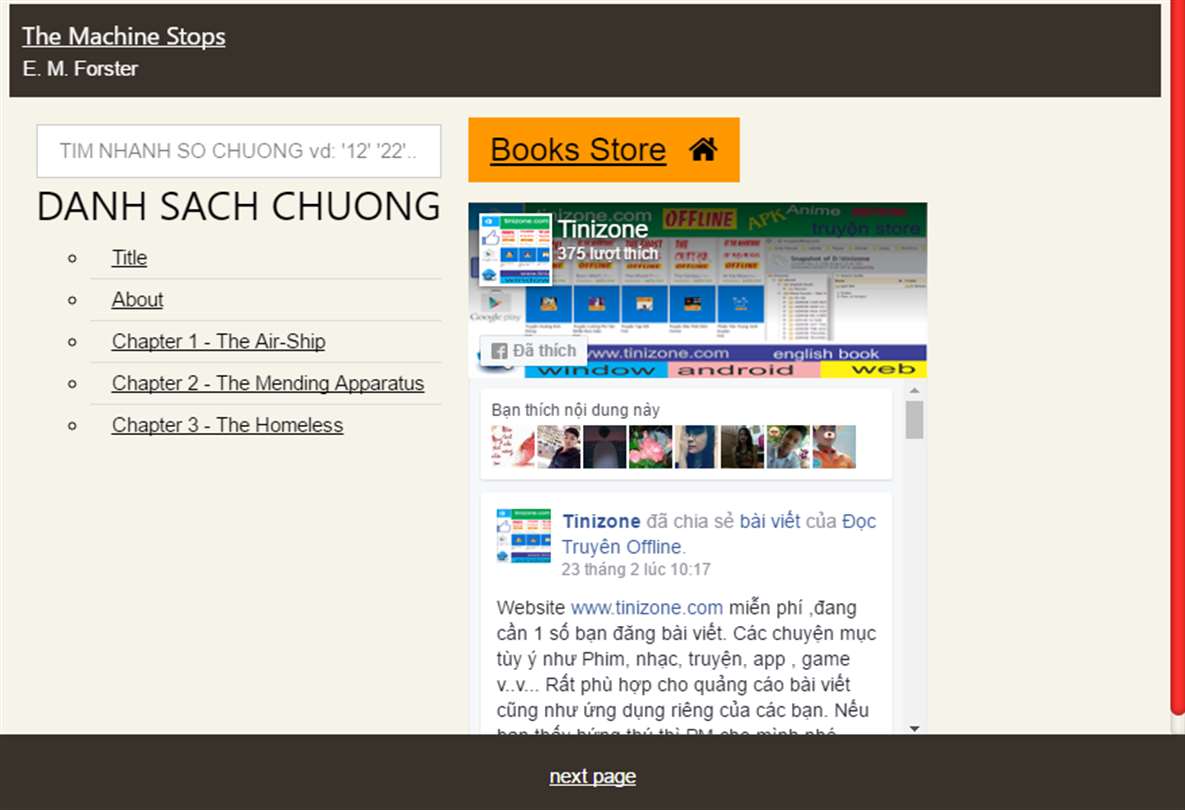Toggle the Facebook 'Đã thích' like button

coord(534,351)
